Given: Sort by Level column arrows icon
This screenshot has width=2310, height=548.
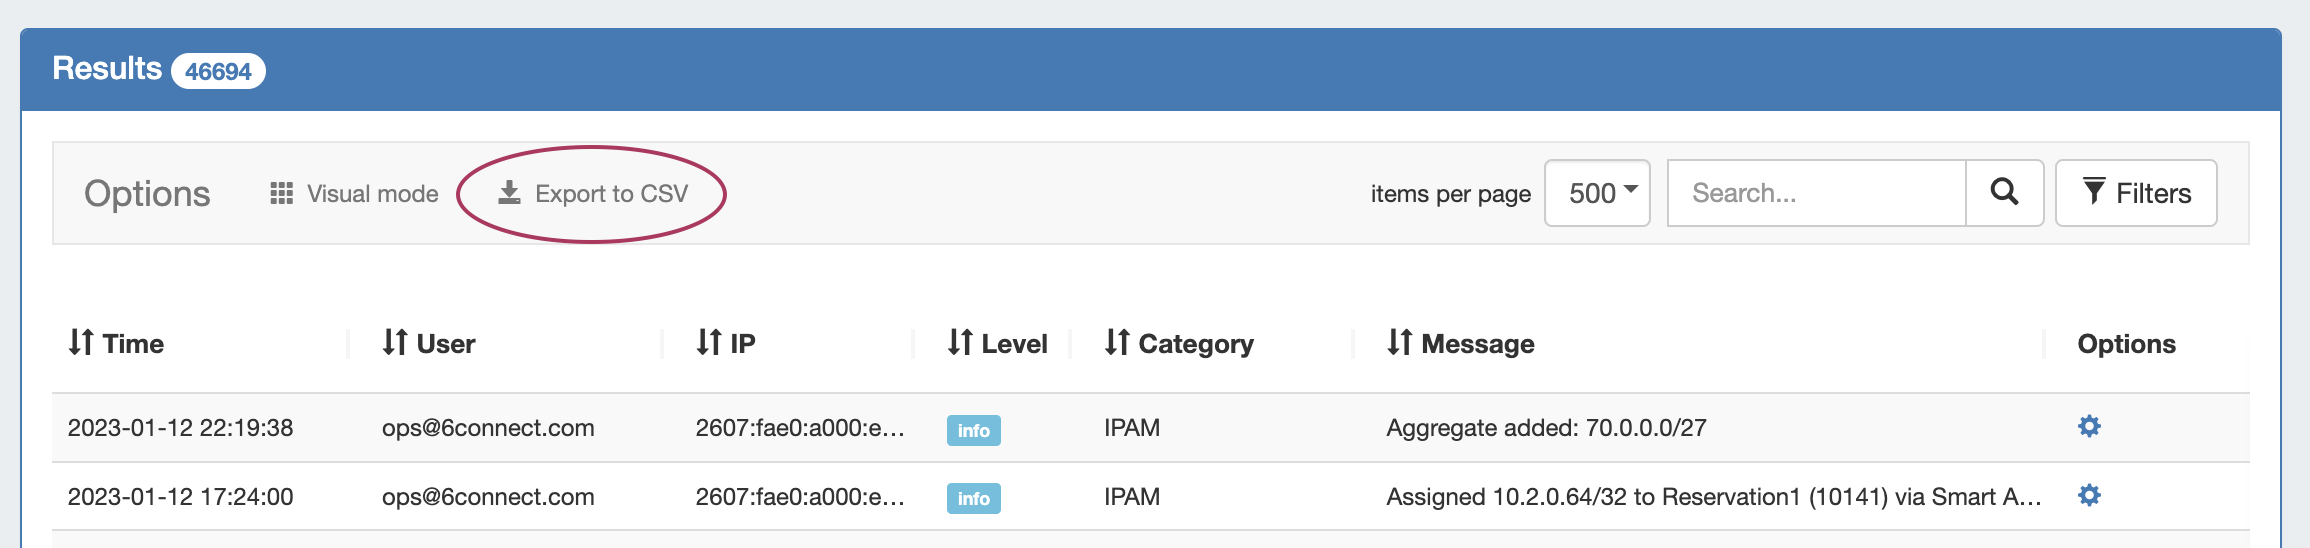Looking at the screenshot, I should pos(960,342).
